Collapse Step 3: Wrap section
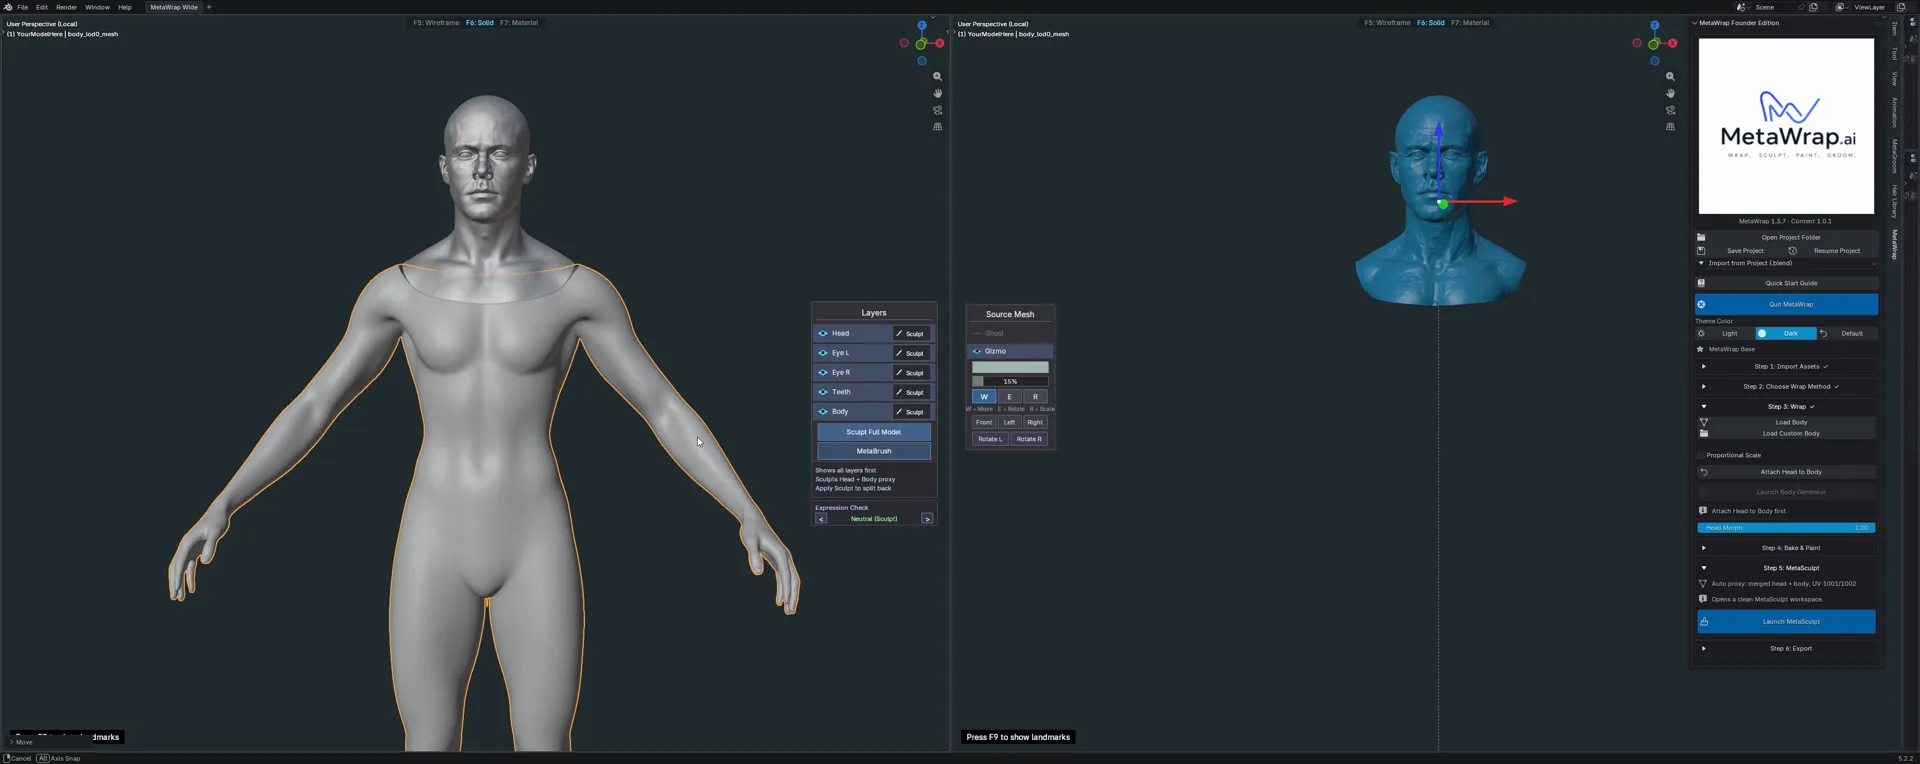The image size is (1920, 764). (1787, 407)
